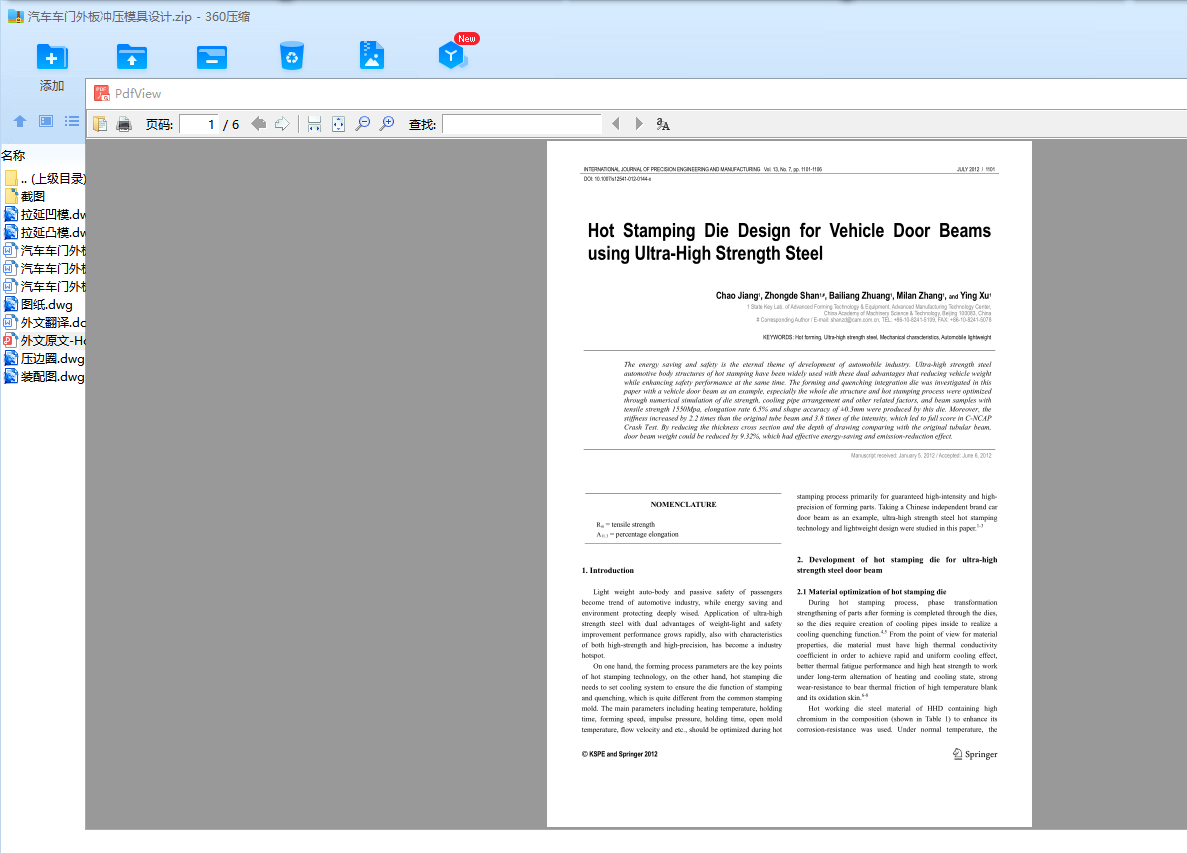
Task: Select the 外文原文 PDF file
Action: (44, 341)
